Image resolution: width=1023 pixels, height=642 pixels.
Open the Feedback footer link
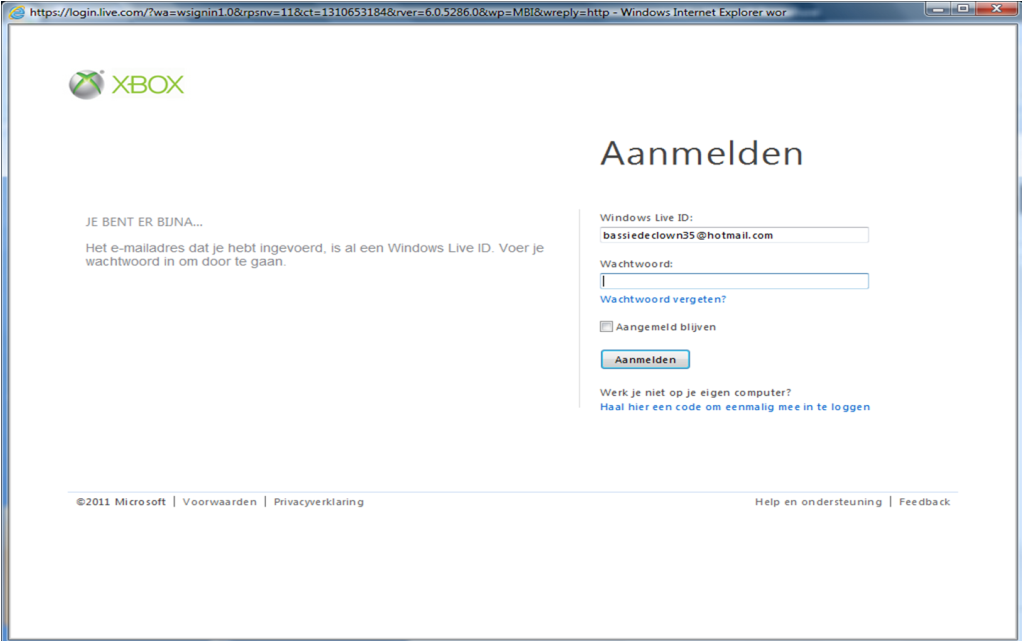point(924,502)
